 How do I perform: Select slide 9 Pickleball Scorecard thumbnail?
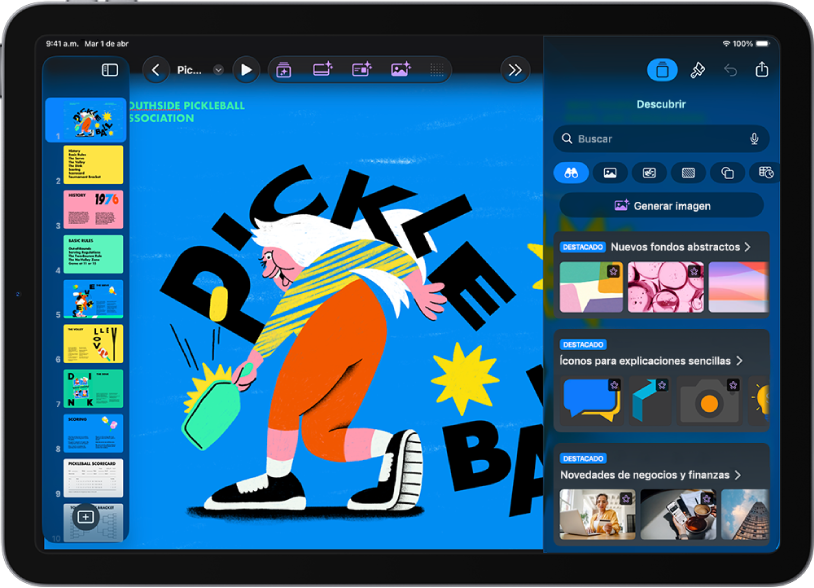click(93, 478)
